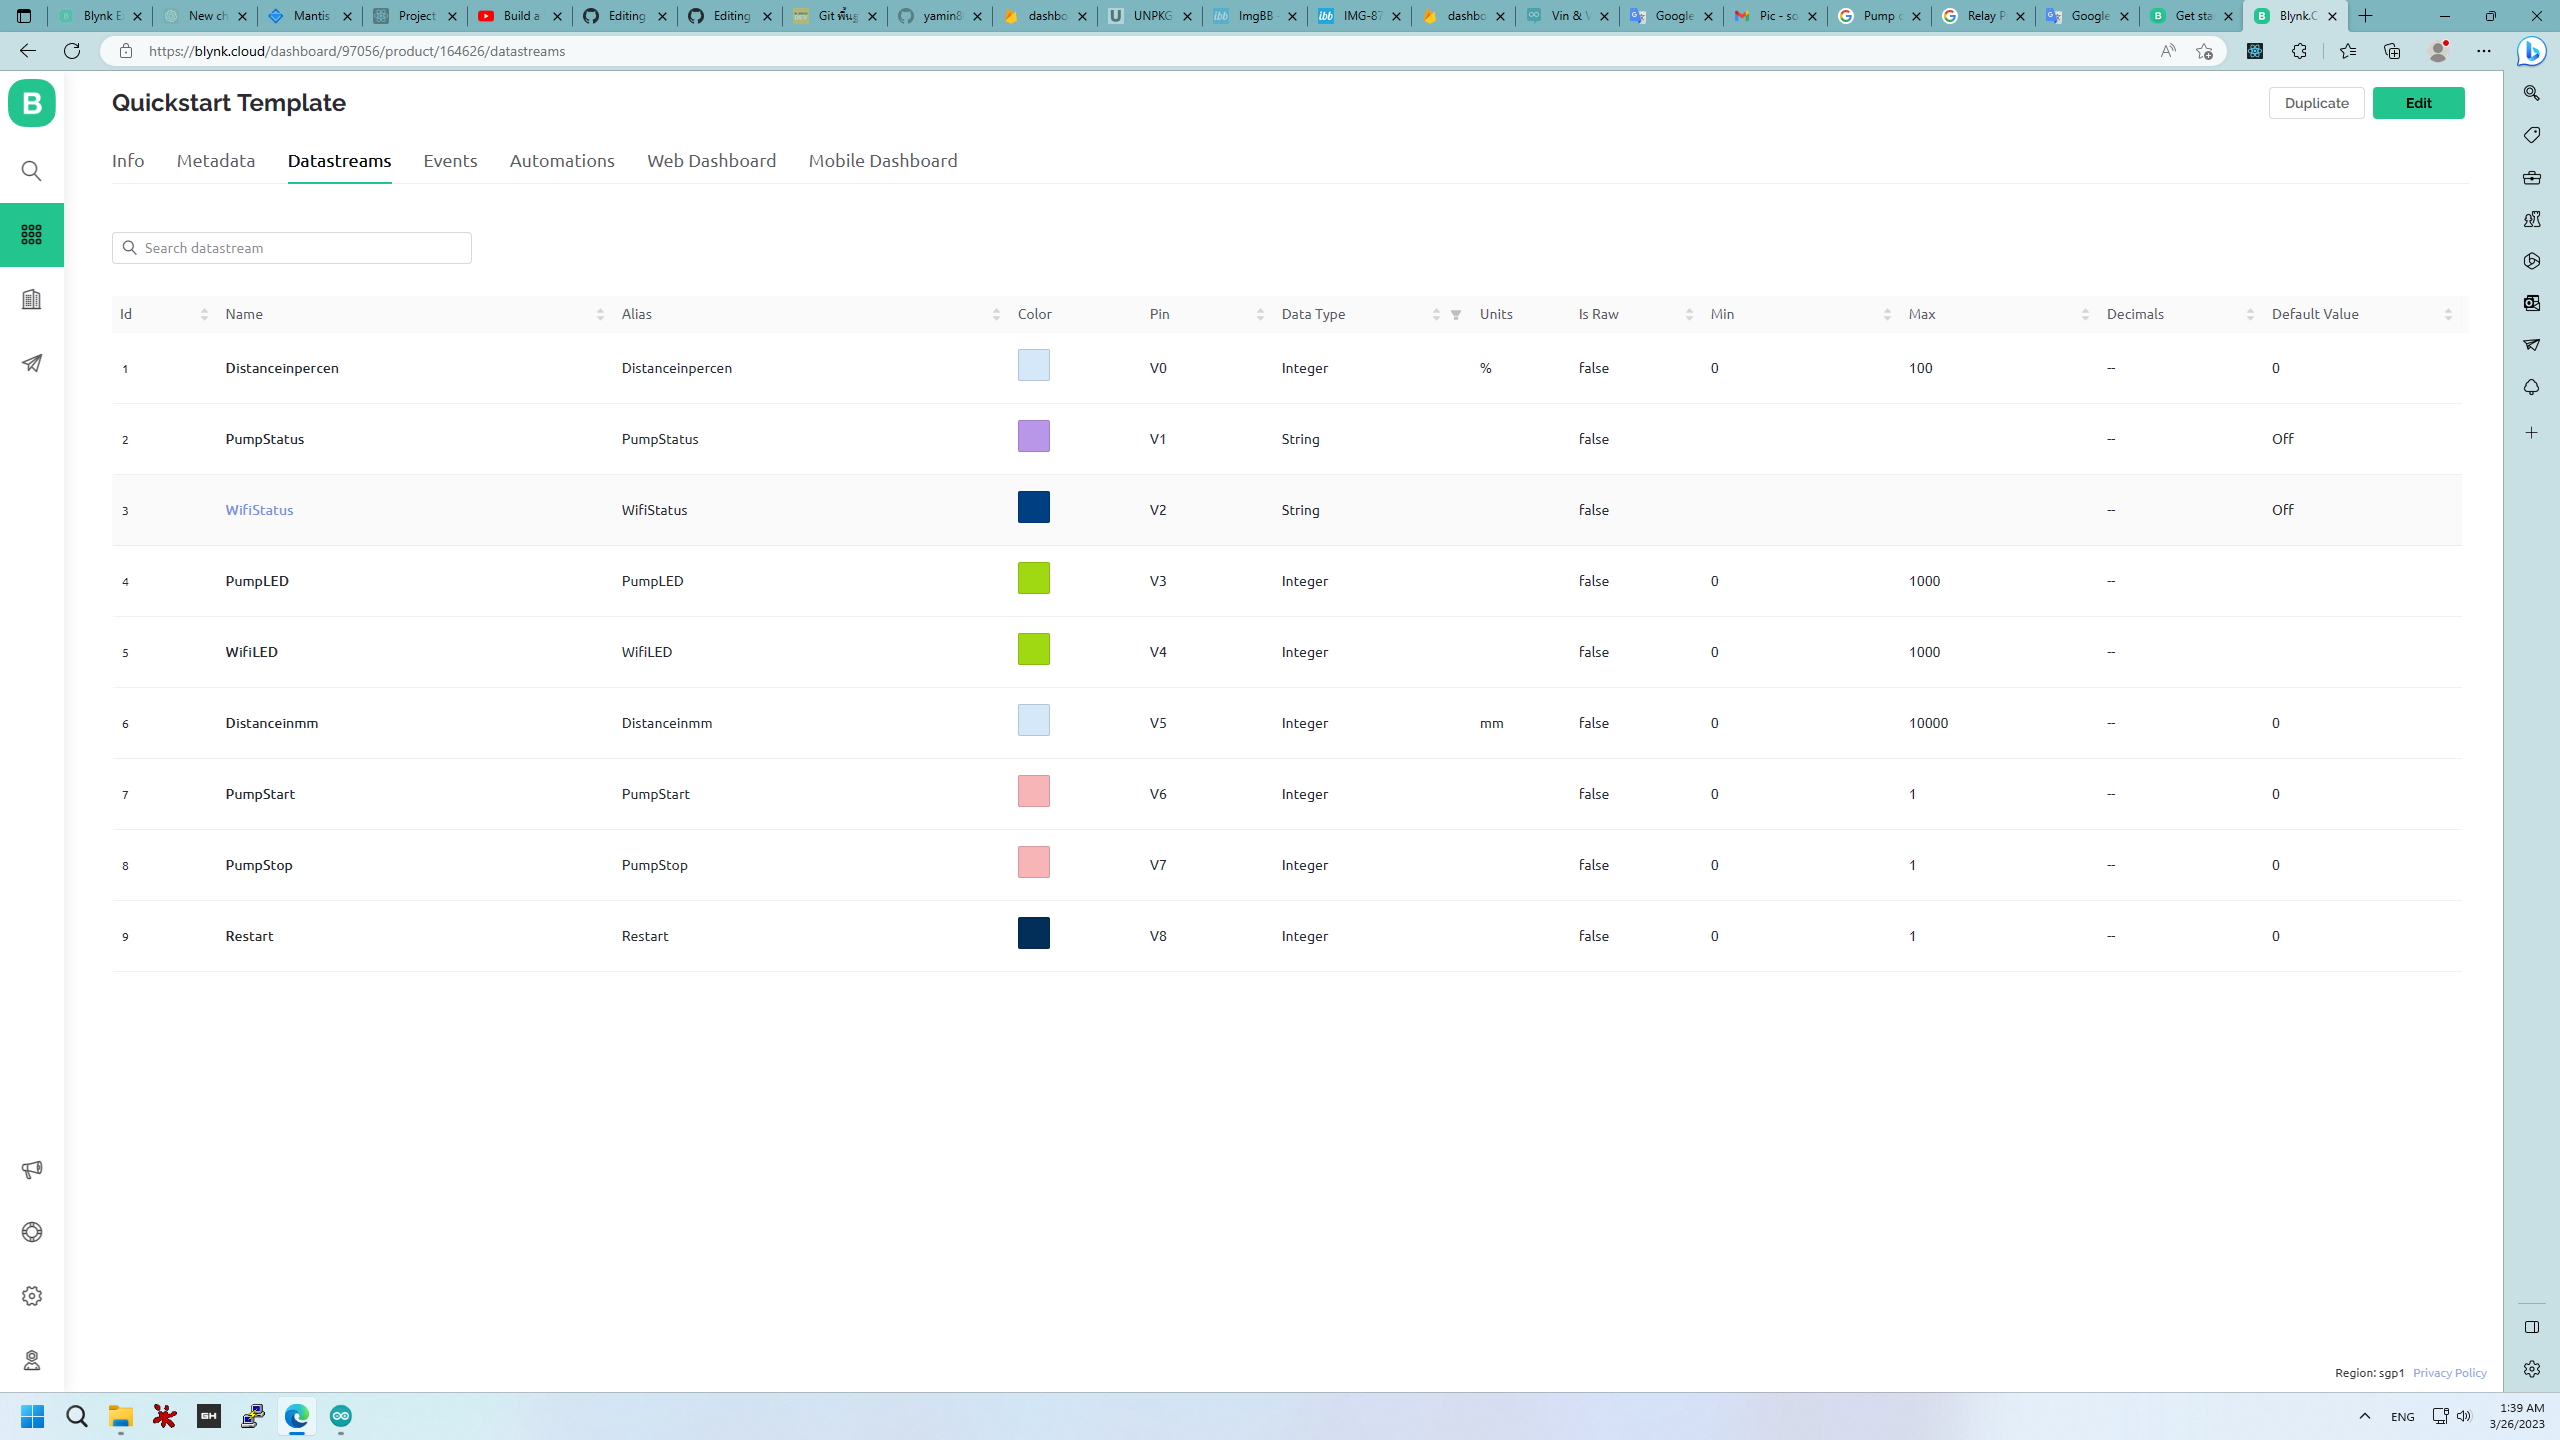Open the gear settings icon in left sidebar
2560x1440 pixels.
pyautogui.click(x=32, y=1296)
